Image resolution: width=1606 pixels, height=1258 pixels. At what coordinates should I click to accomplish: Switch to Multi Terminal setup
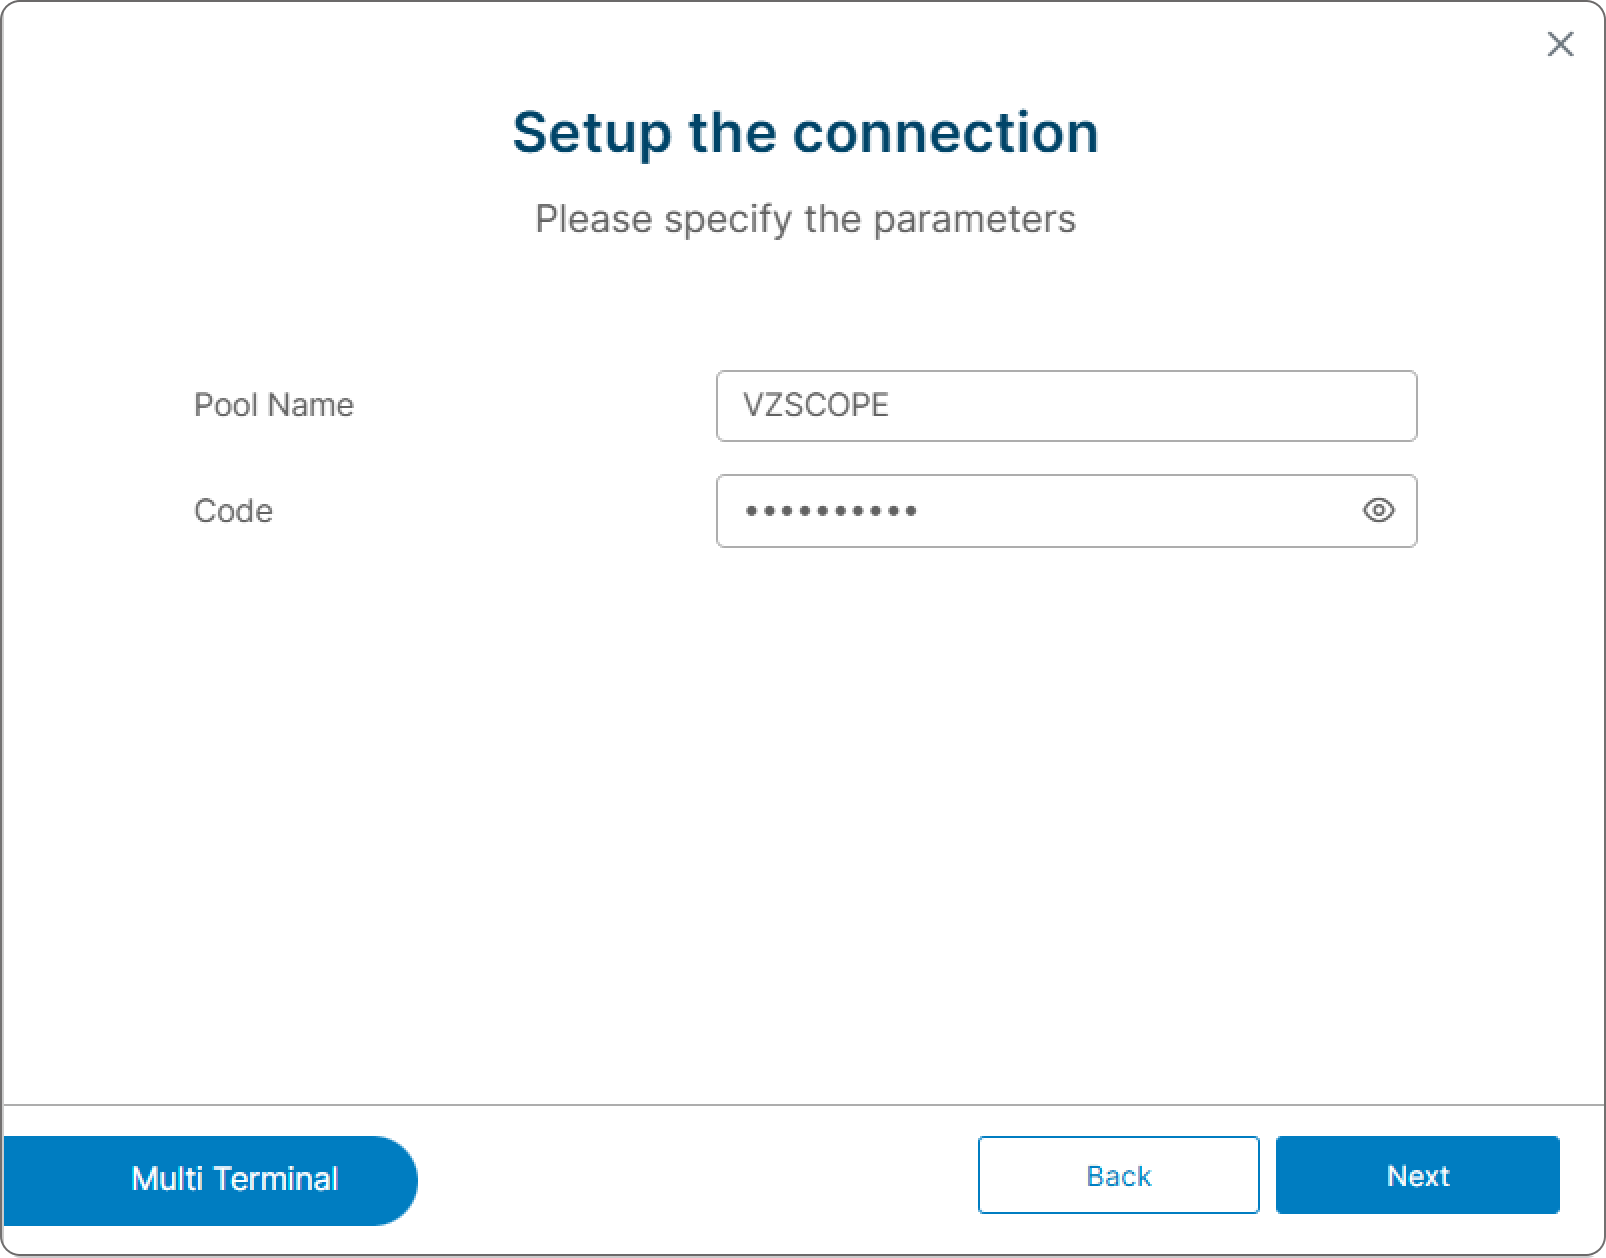click(210, 1180)
